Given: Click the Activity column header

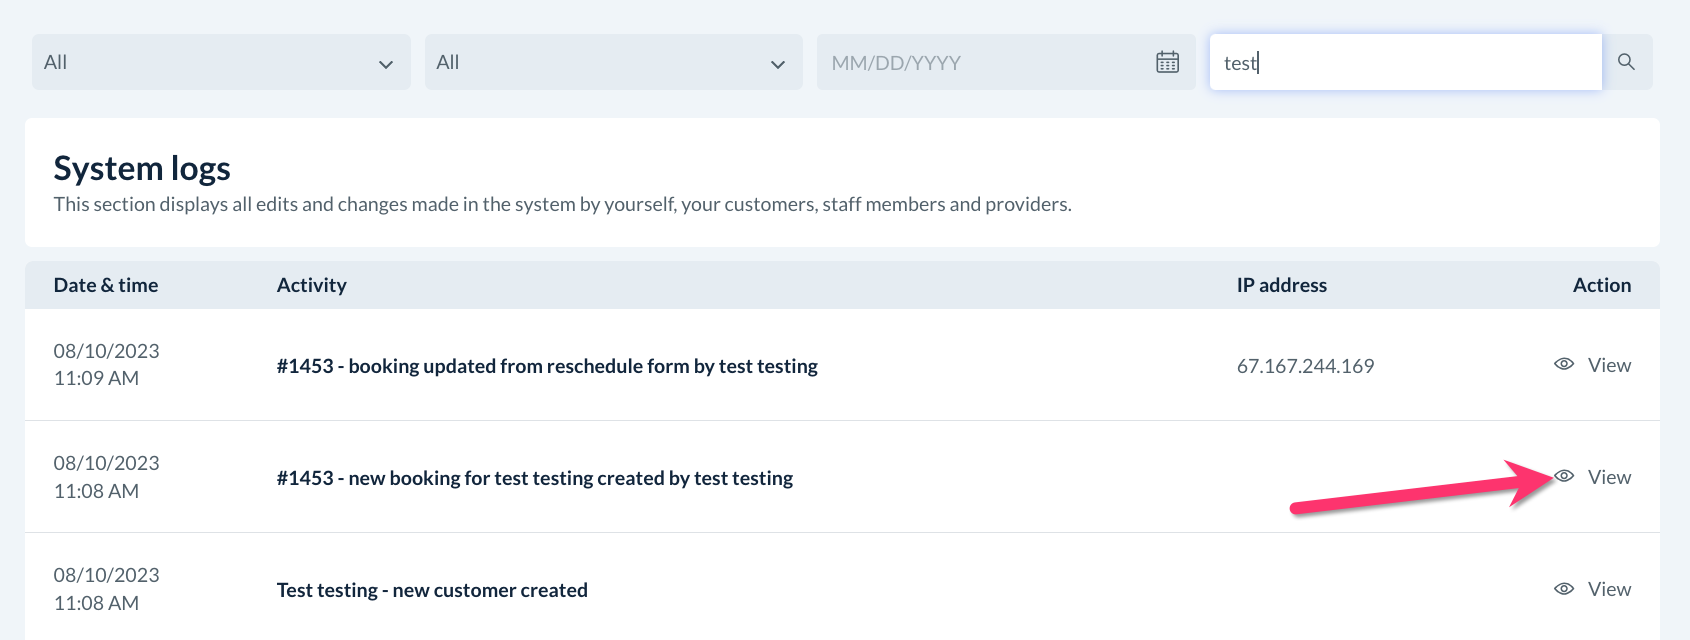Looking at the screenshot, I should (312, 285).
